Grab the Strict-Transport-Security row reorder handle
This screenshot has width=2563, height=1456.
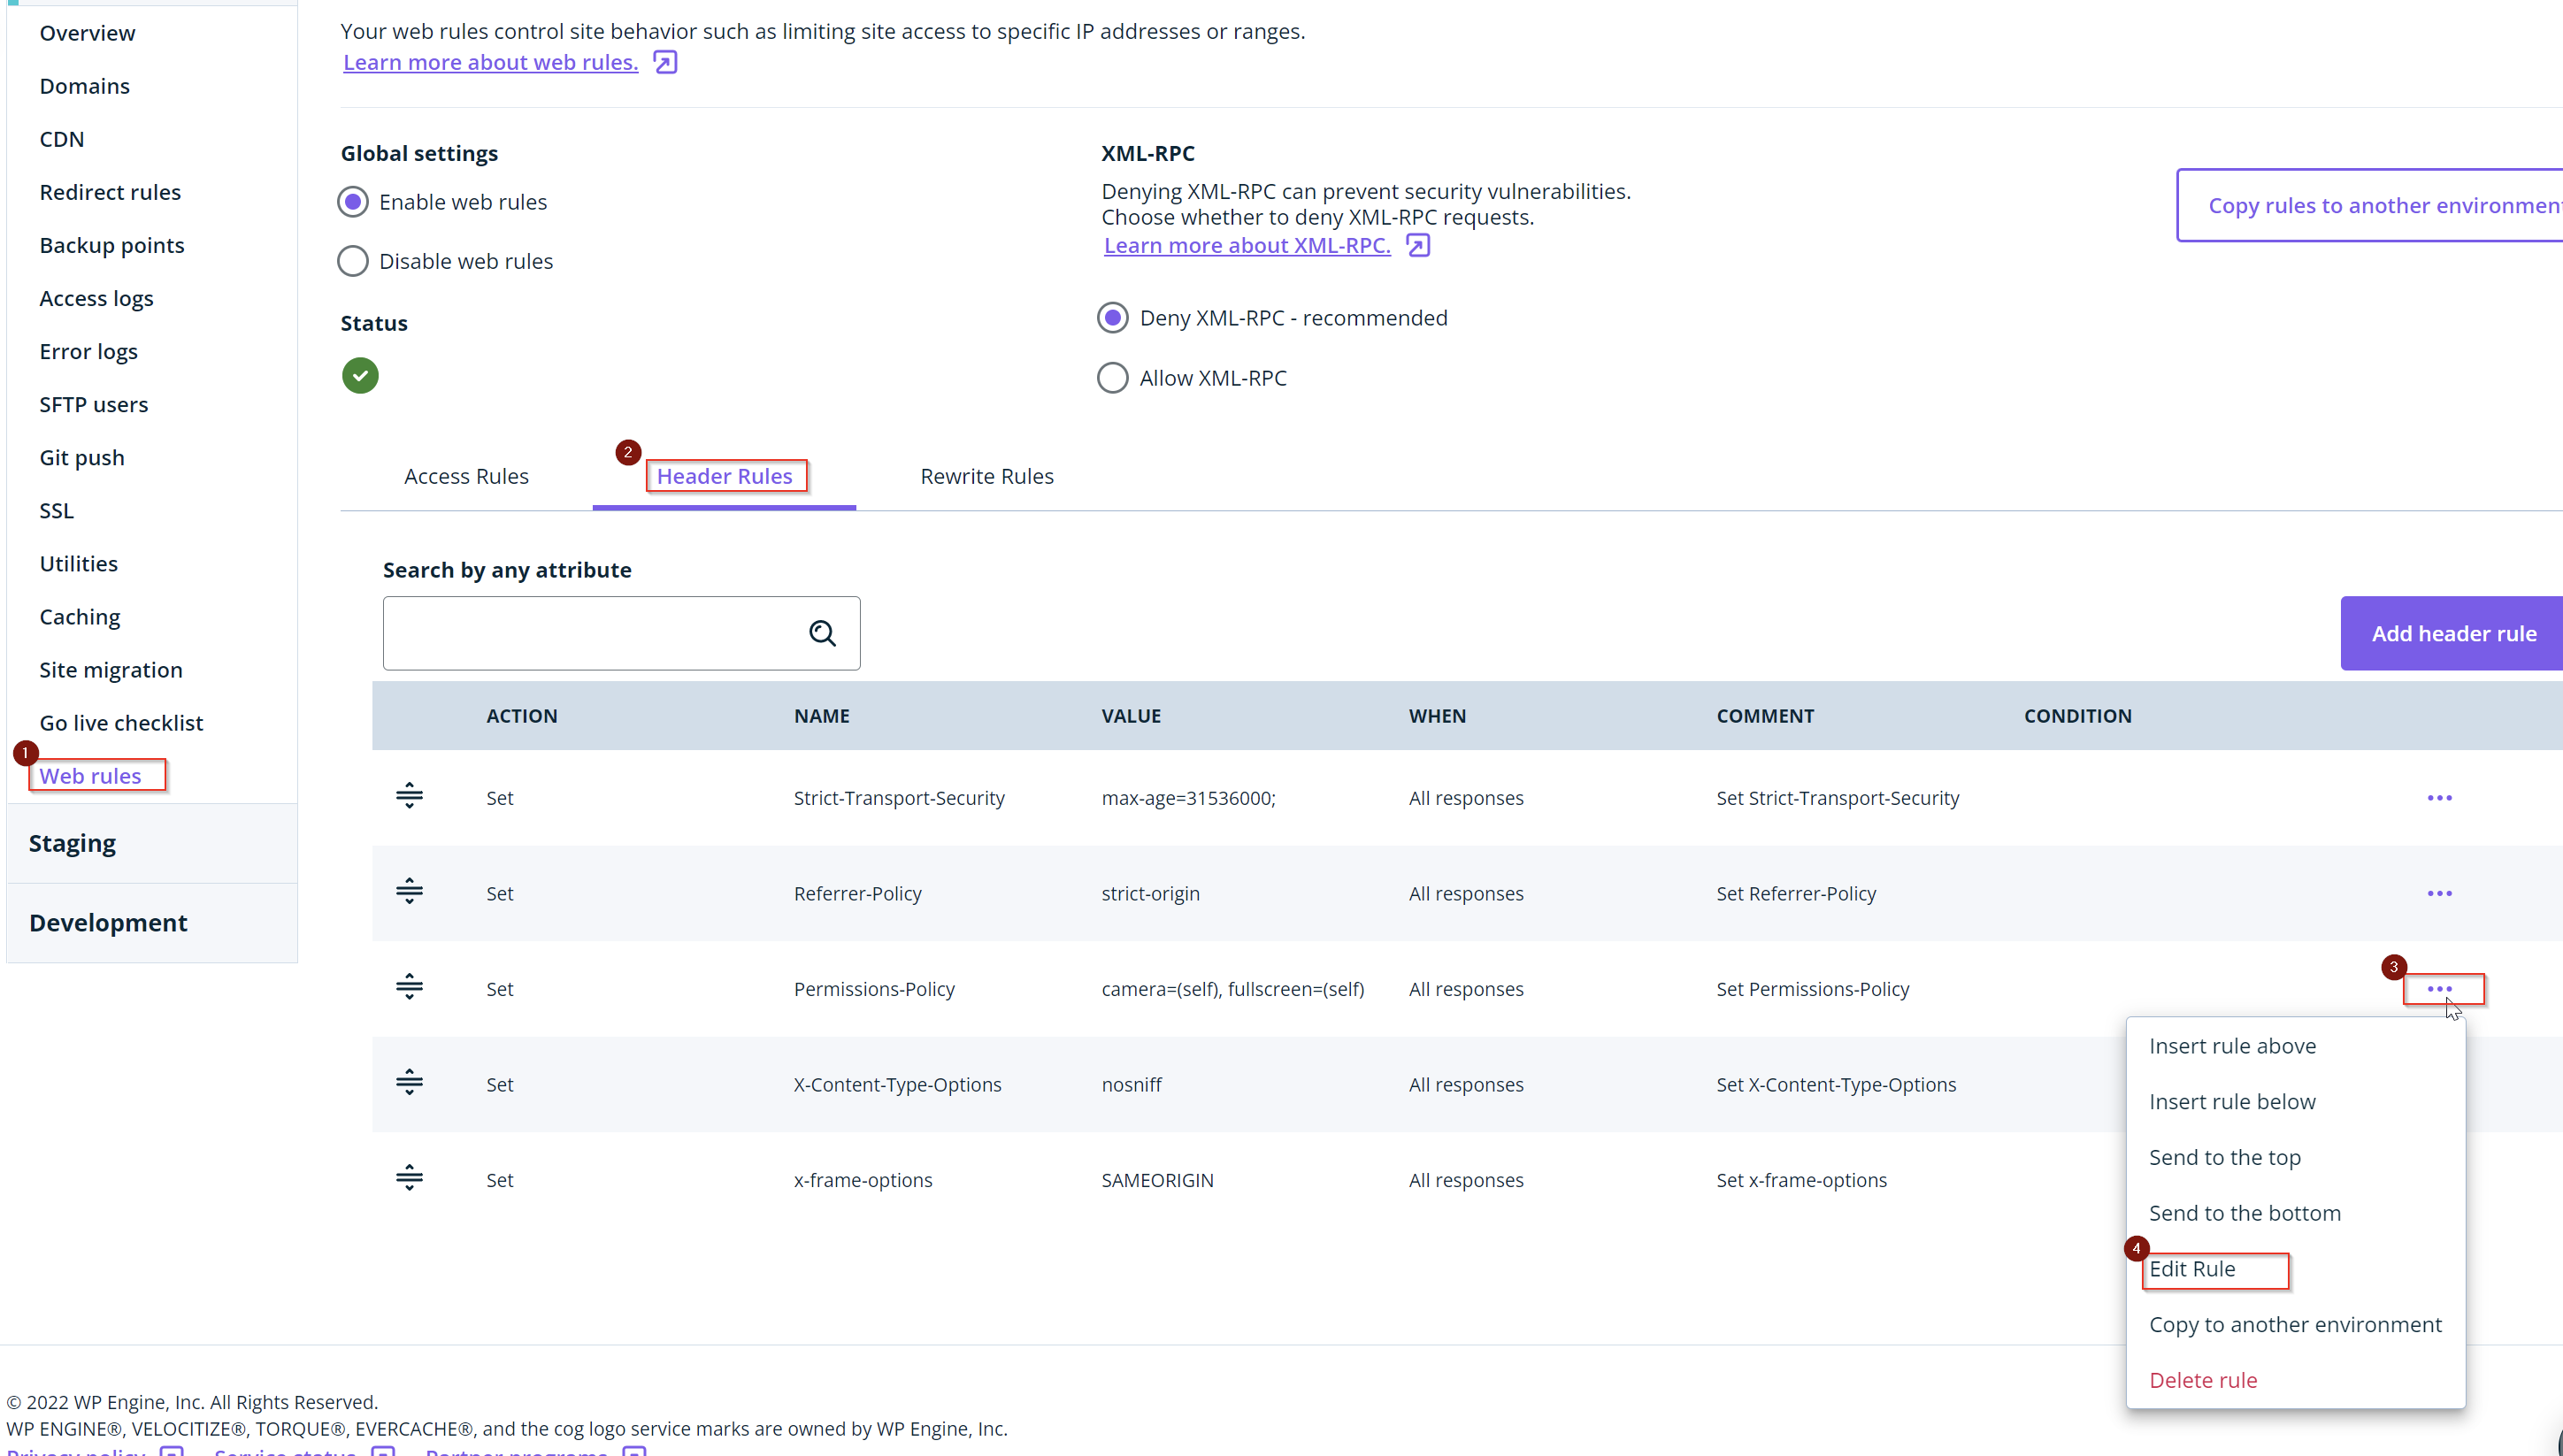pos(409,796)
